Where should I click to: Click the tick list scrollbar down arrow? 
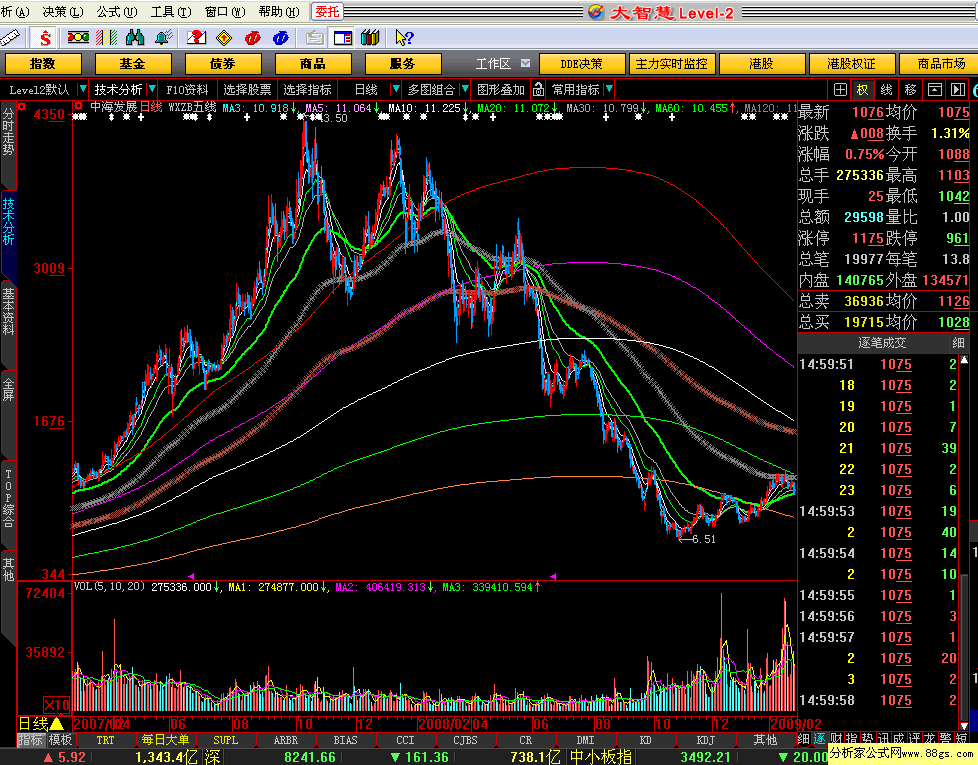tap(963, 726)
